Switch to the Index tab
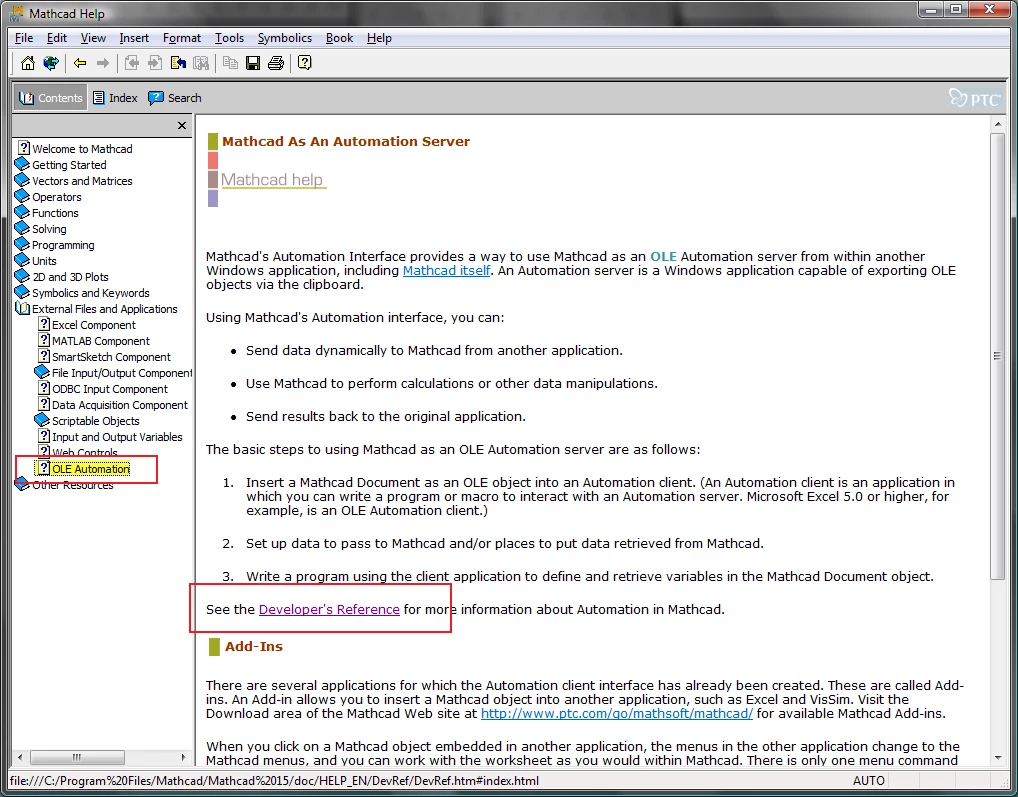This screenshot has width=1018, height=797. (115, 98)
